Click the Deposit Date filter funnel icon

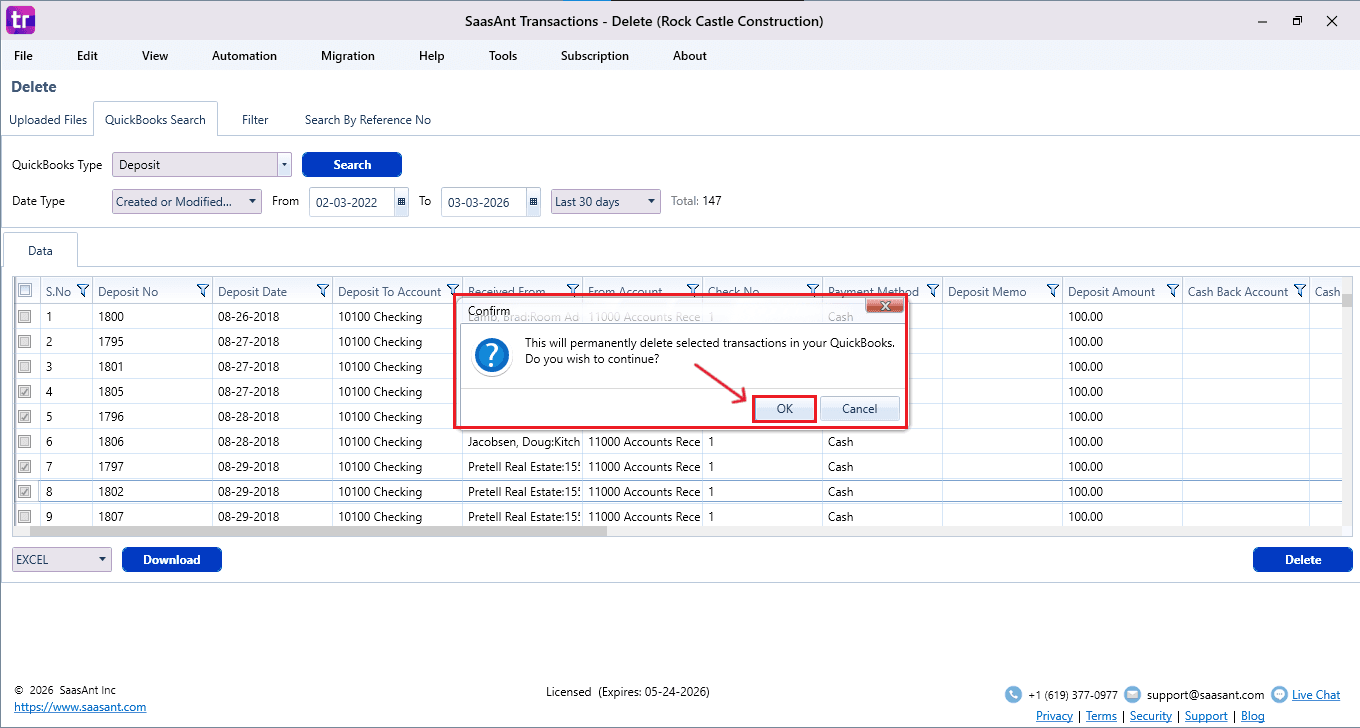coord(323,291)
